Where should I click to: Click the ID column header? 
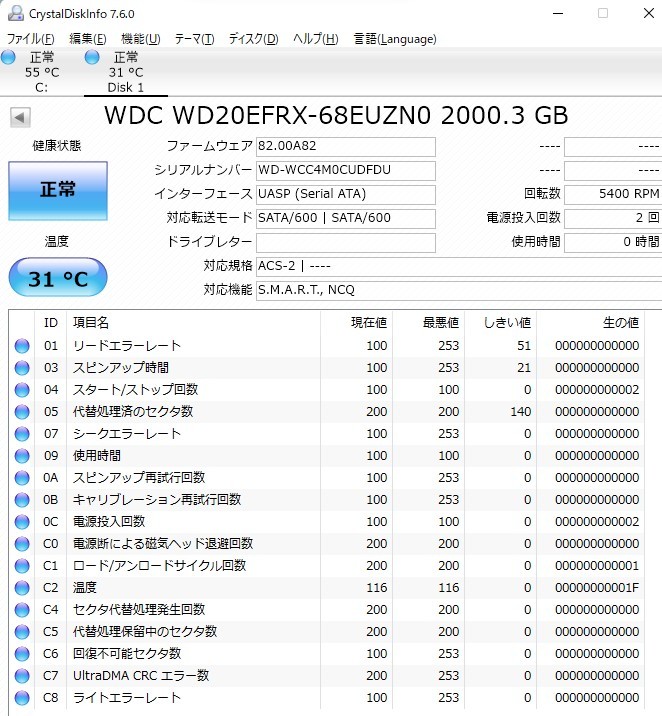(x=51, y=323)
